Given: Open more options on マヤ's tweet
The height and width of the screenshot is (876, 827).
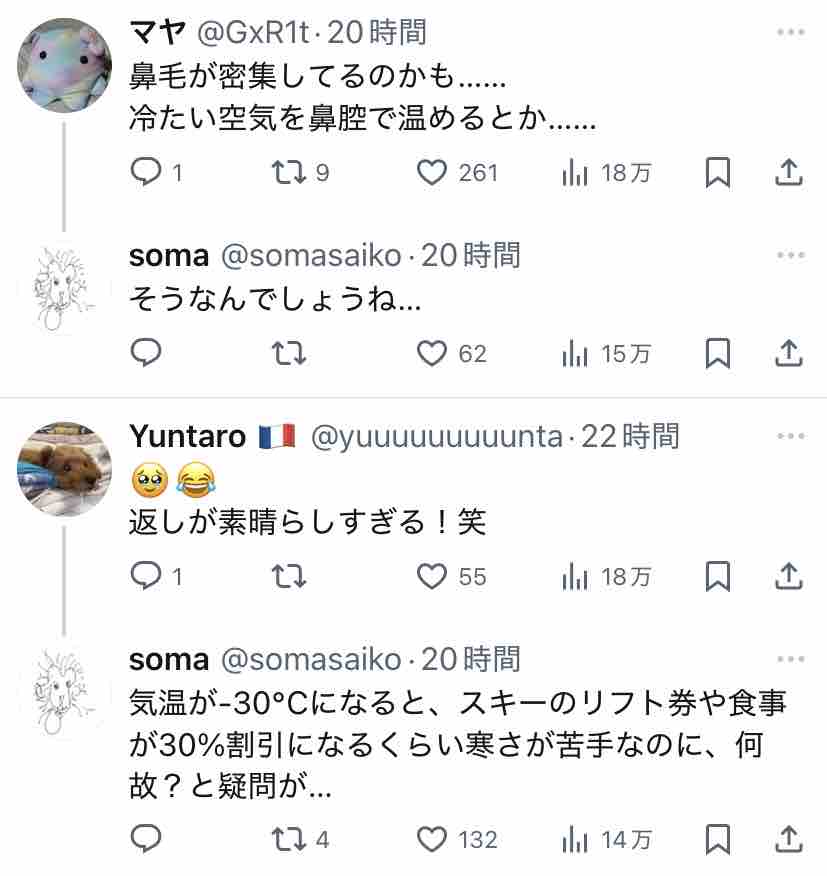Looking at the screenshot, I should pos(790,33).
